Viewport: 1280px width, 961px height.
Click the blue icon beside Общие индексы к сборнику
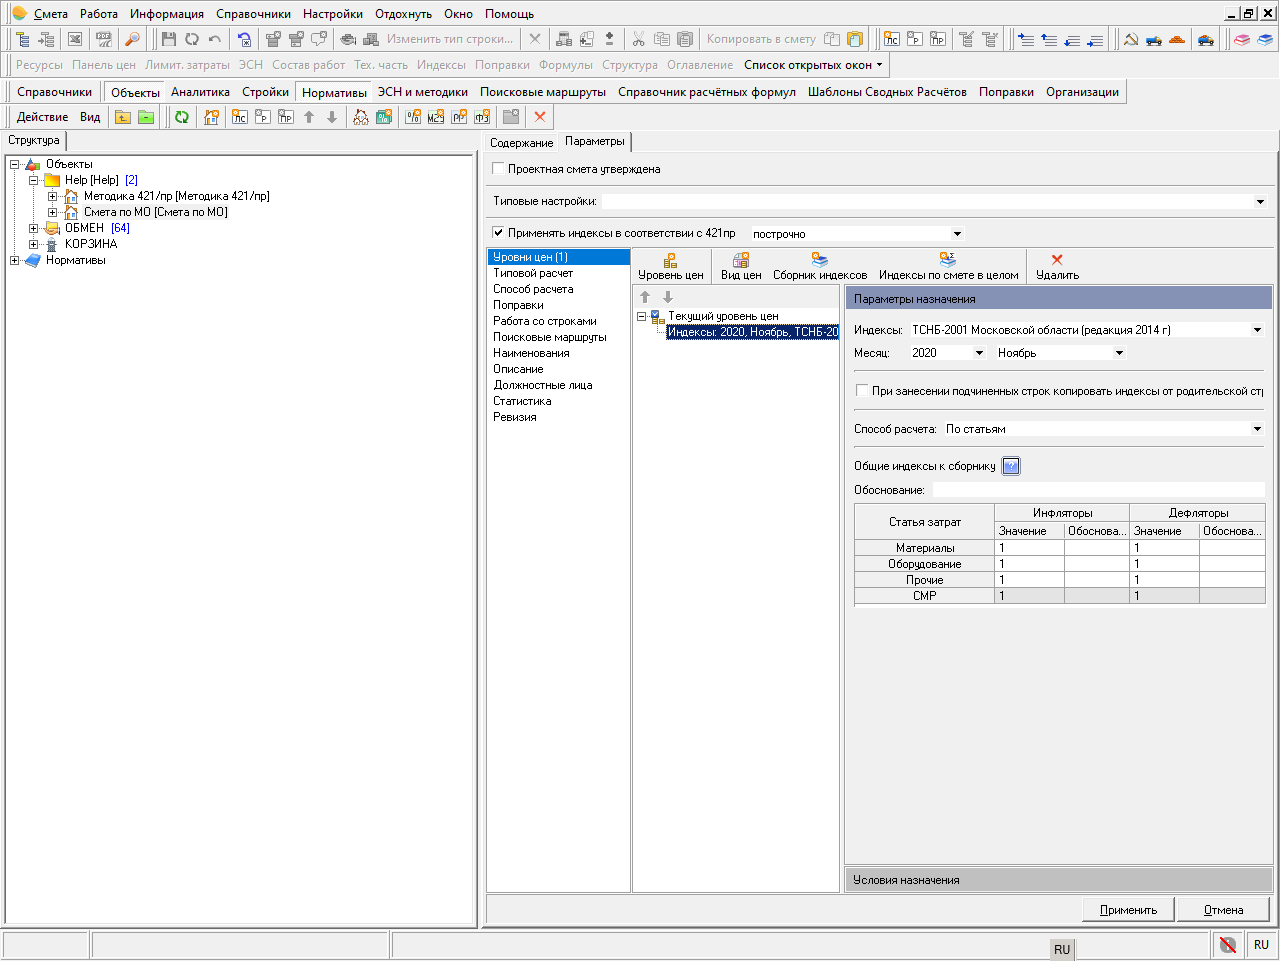point(1011,466)
